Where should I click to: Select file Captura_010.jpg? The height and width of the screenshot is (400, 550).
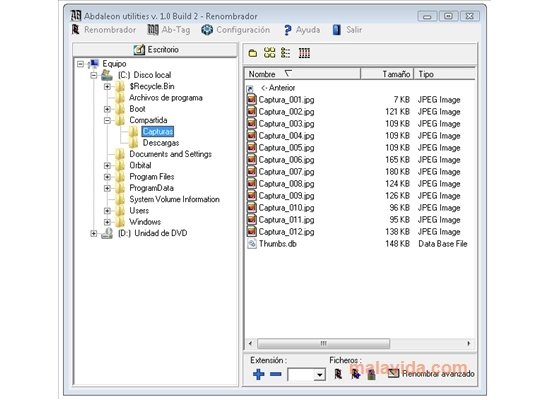[x=286, y=208]
